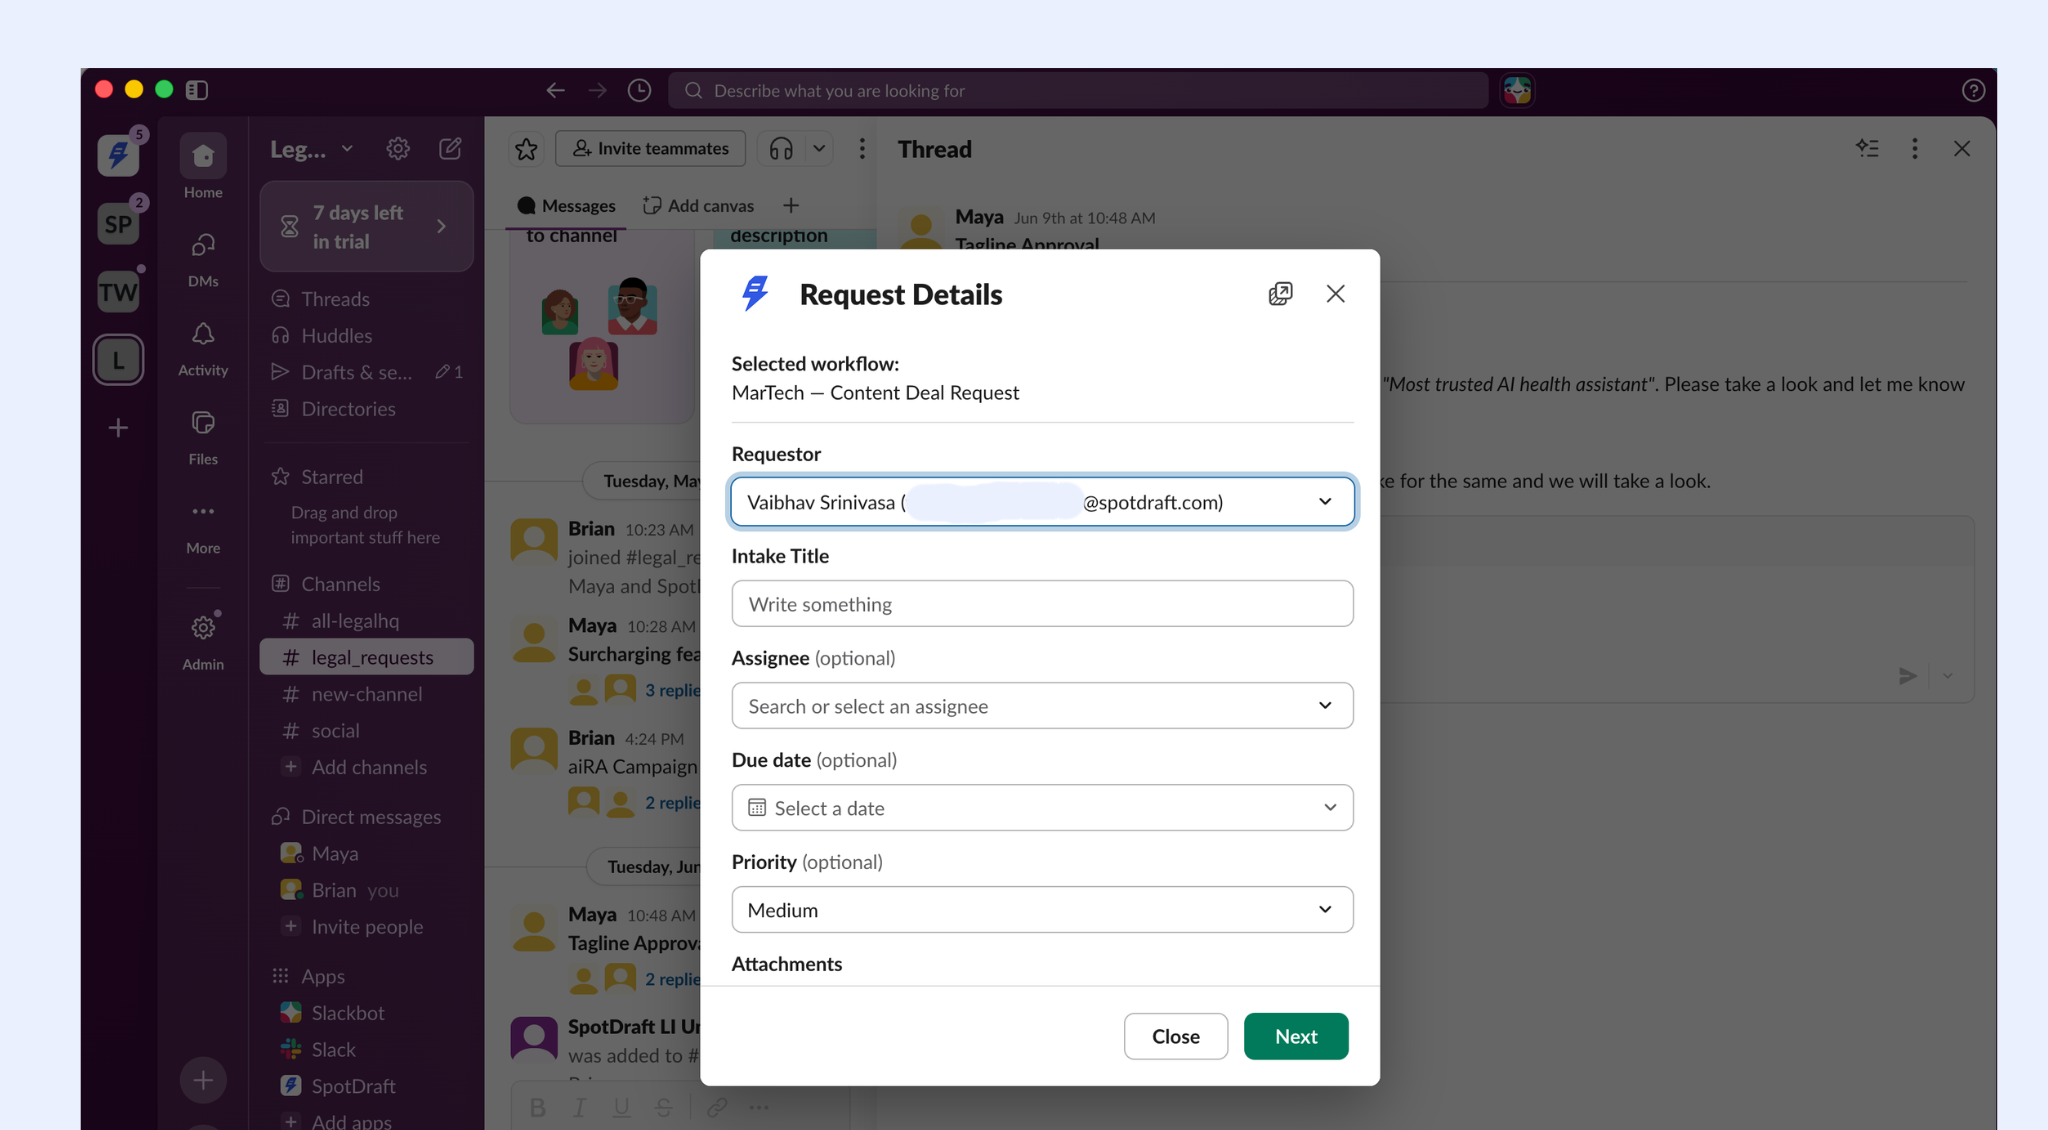Send the thread reply arrow
2048x1130 pixels.
point(1907,676)
